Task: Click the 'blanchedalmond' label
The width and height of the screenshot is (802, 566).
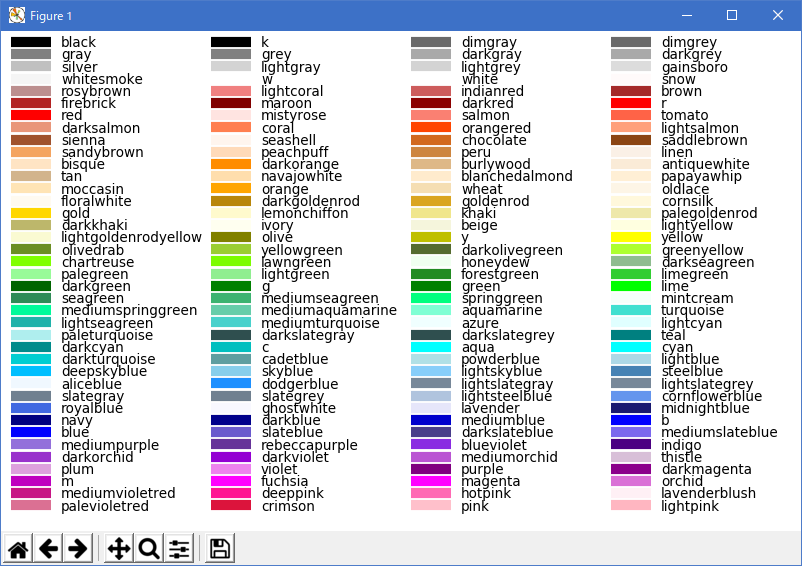Action: point(517,176)
